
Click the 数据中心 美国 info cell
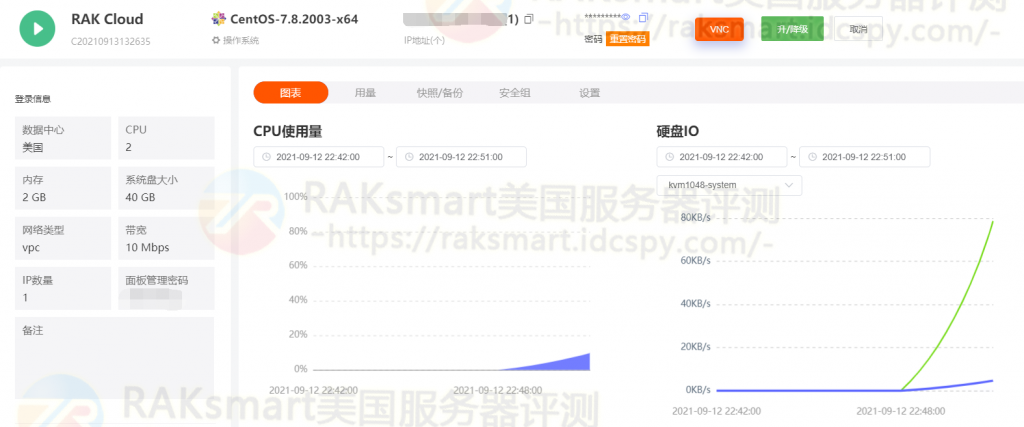pos(63,138)
